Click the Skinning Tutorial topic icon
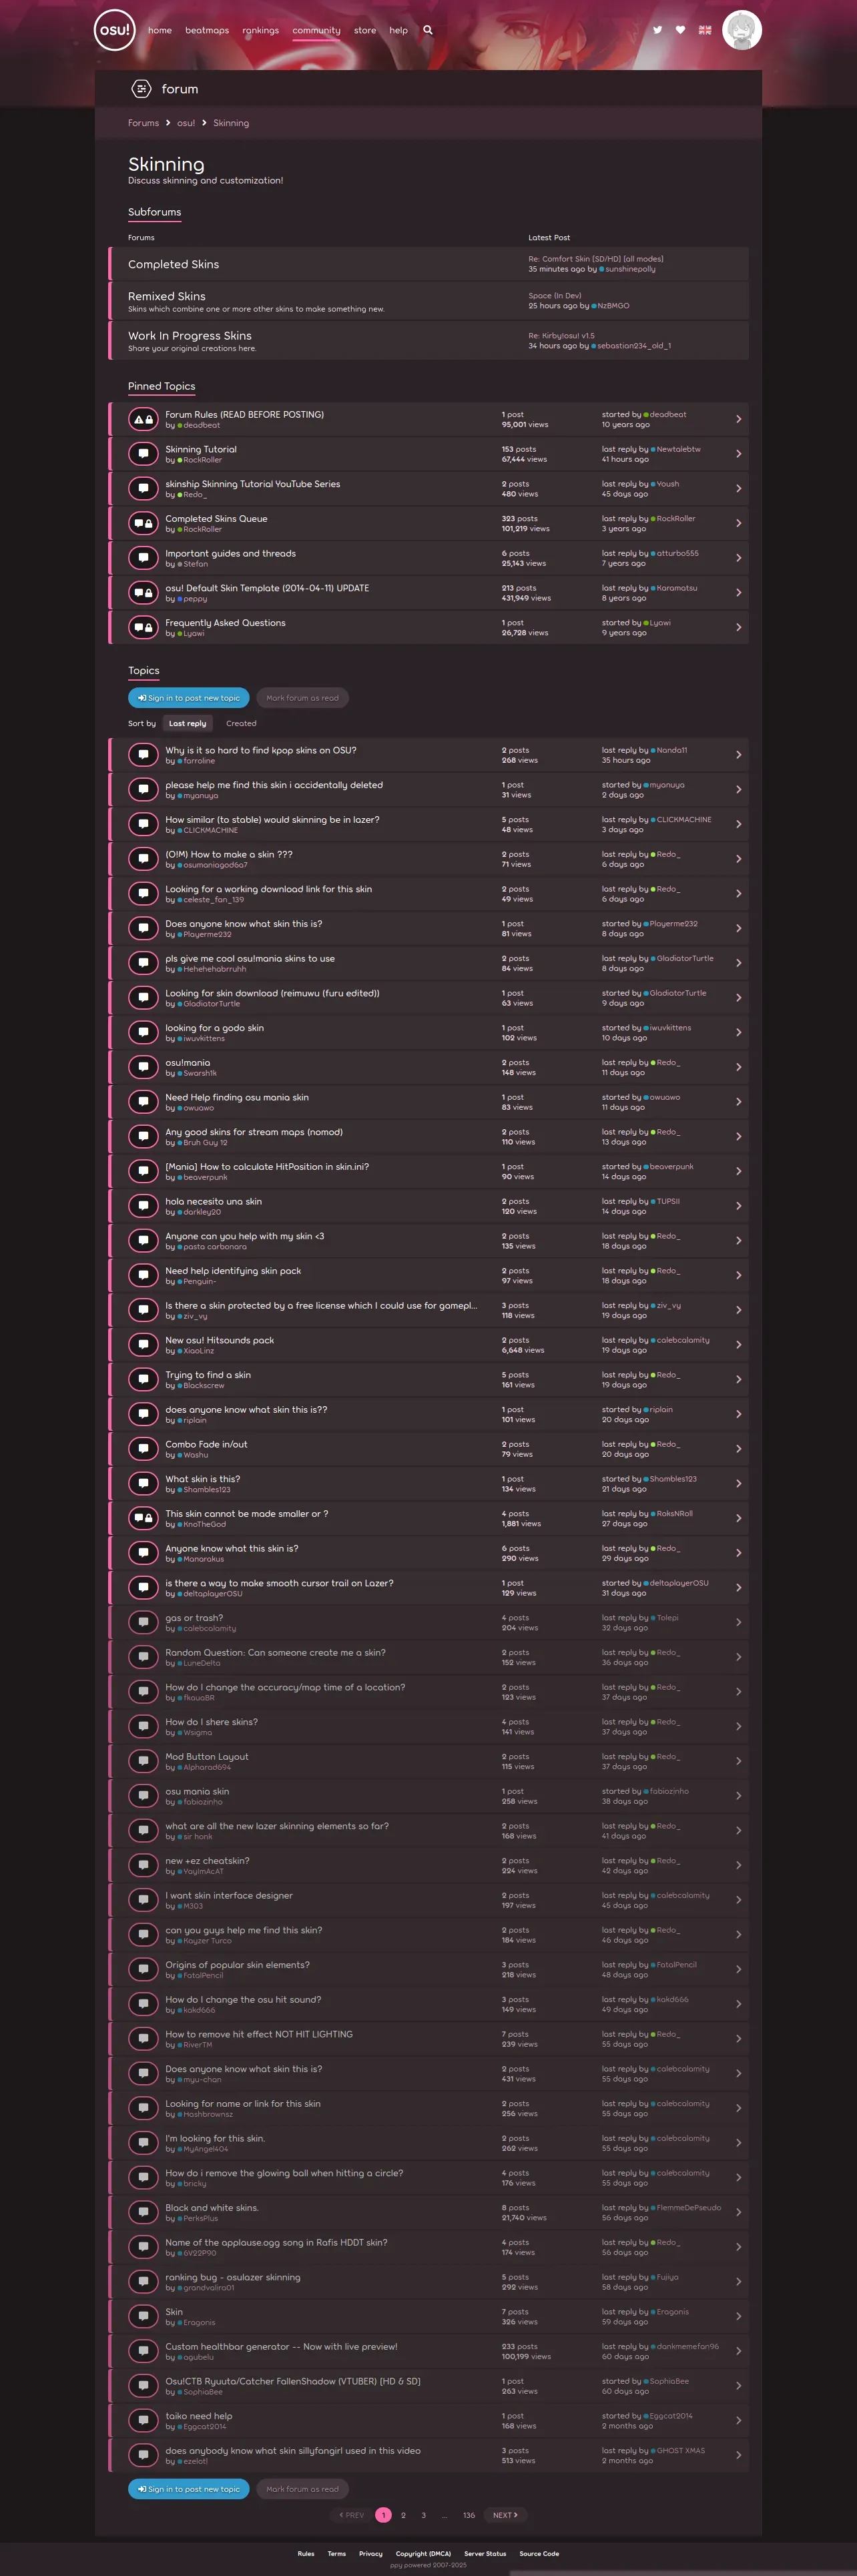 (x=144, y=454)
